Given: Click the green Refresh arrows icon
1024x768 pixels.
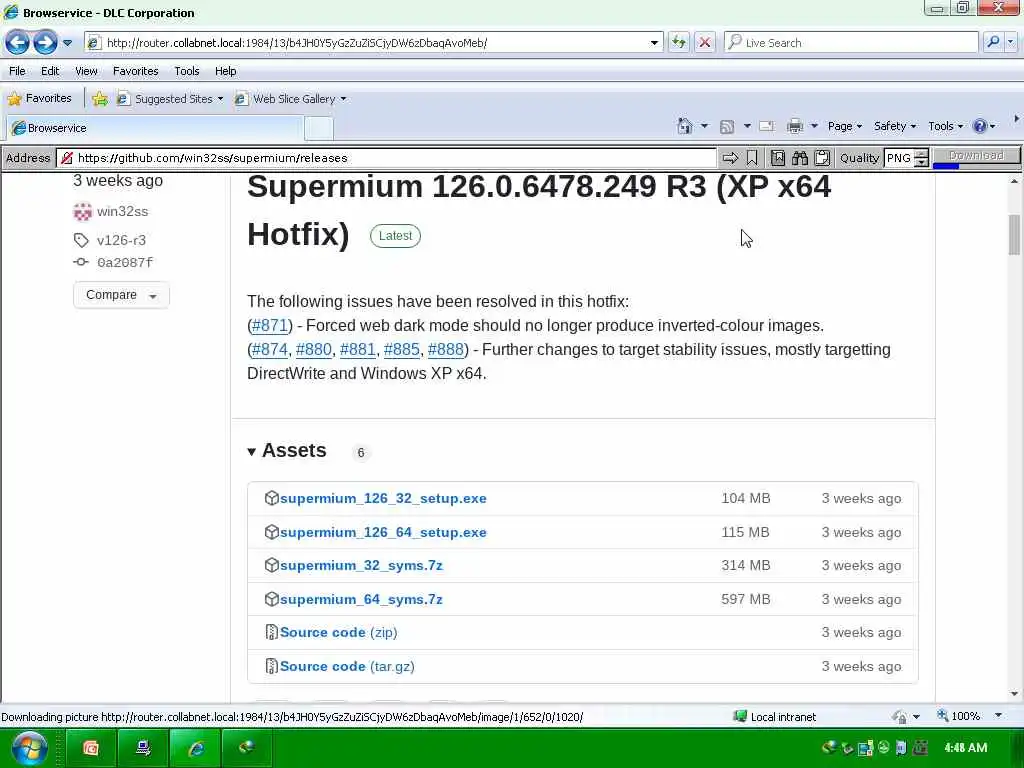Looking at the screenshot, I should point(679,43).
